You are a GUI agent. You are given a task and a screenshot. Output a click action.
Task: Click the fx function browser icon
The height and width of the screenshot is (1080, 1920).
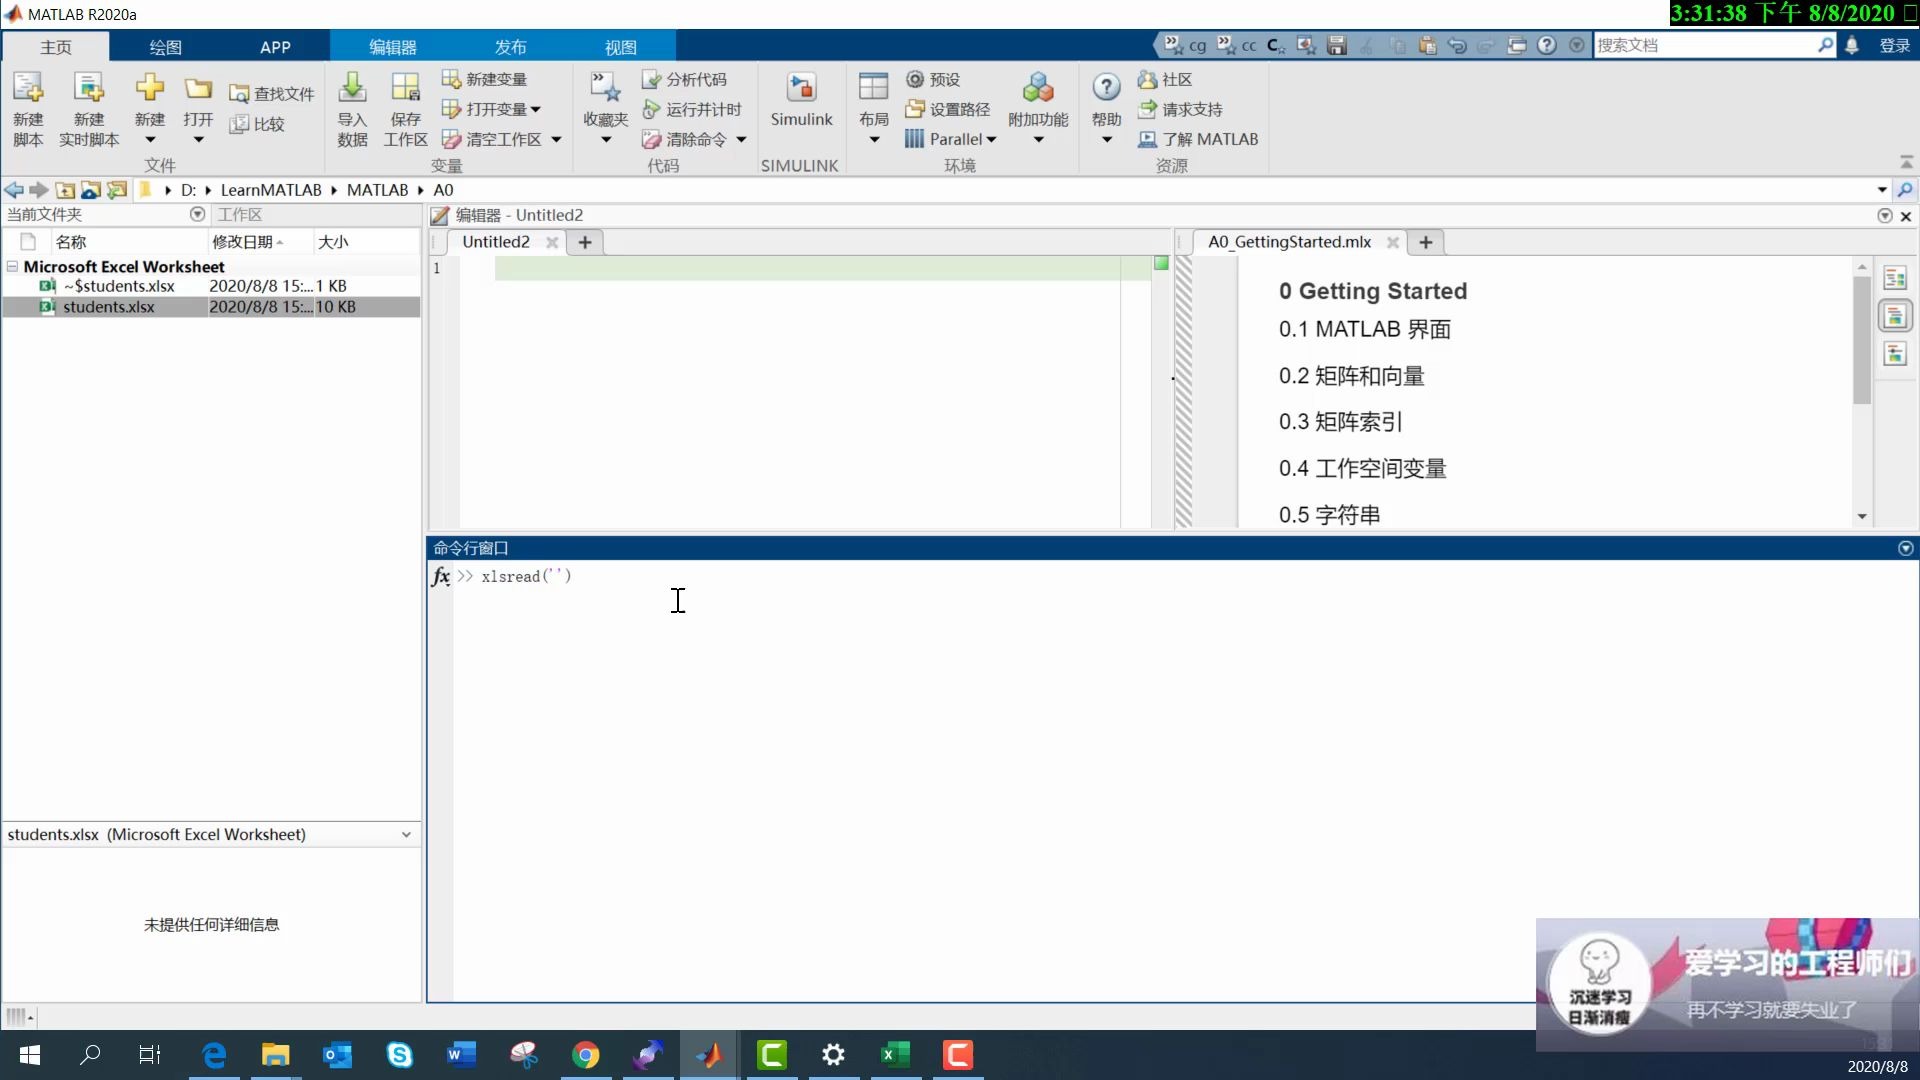(440, 576)
